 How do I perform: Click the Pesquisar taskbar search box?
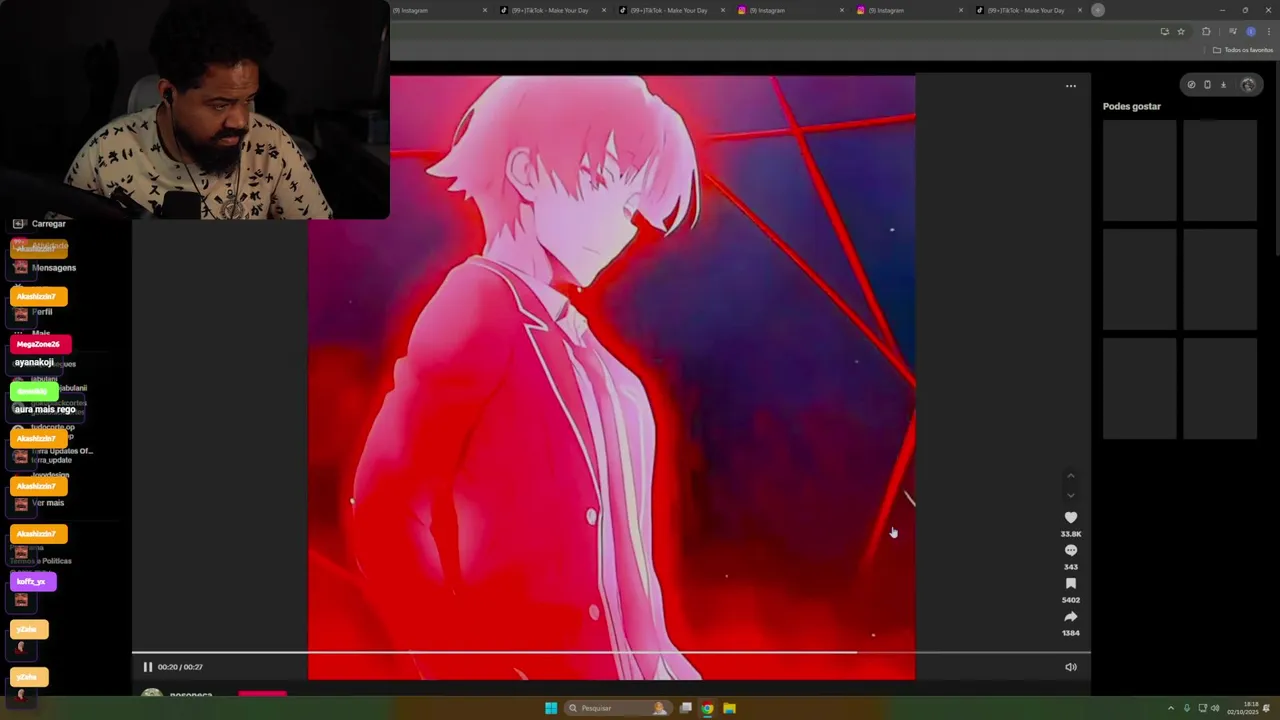click(x=618, y=708)
